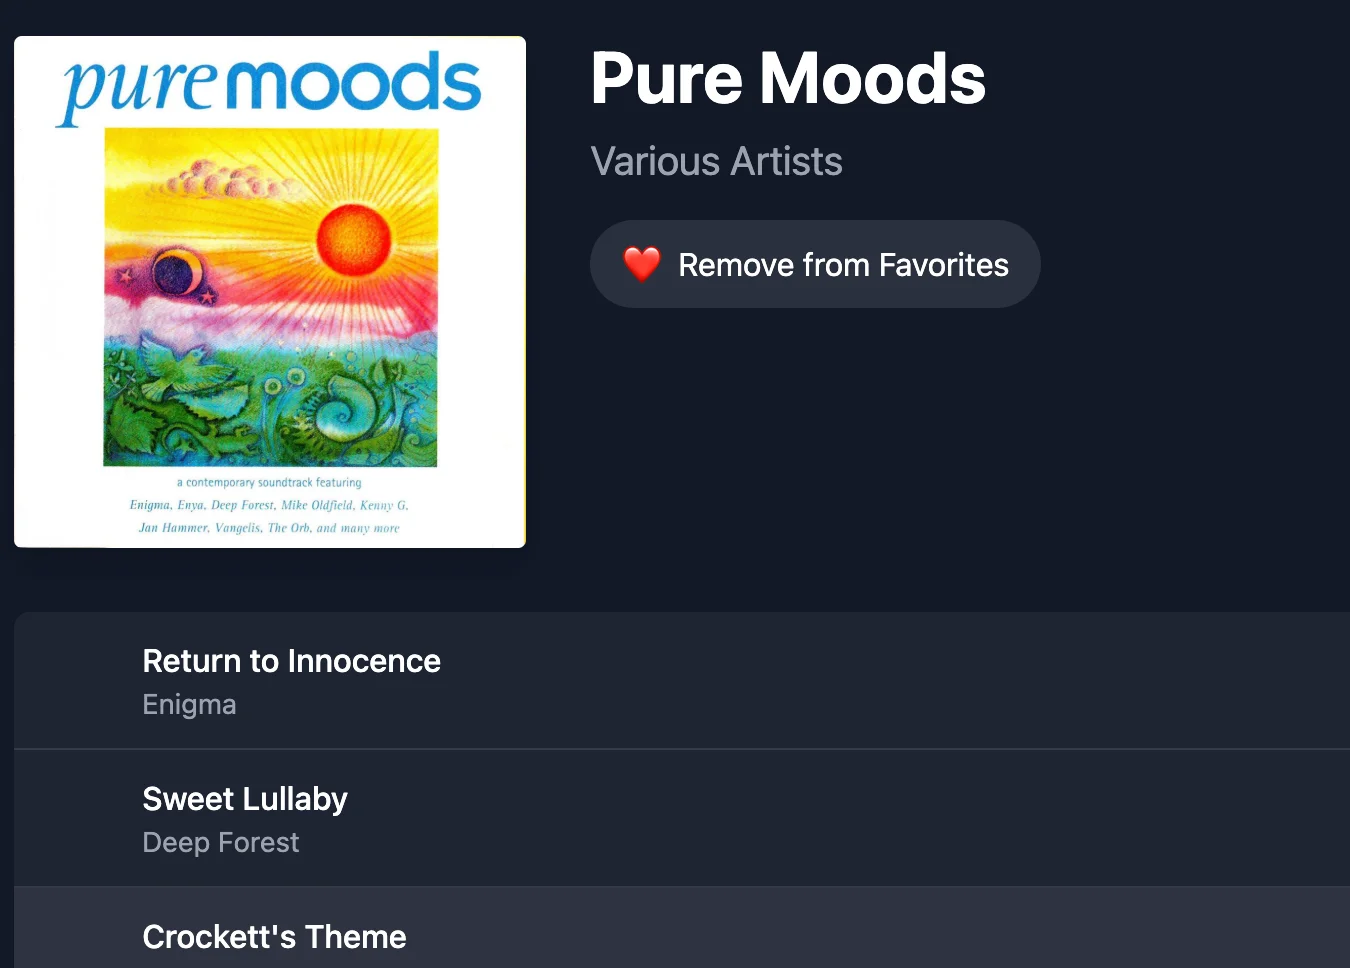Click the Pure Moods album title
This screenshot has height=968, width=1350.
[788, 79]
